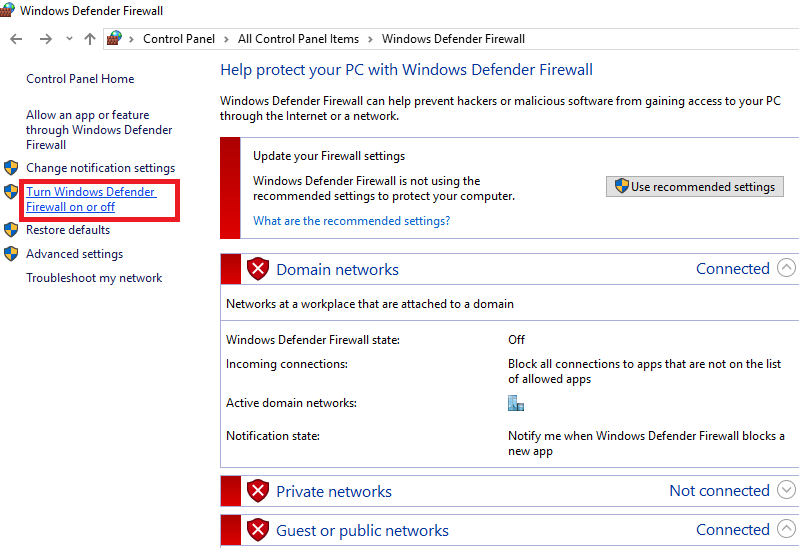The image size is (799, 548).
Task: Click Connected status of Guest or public networks
Action: pyautogui.click(x=733, y=530)
